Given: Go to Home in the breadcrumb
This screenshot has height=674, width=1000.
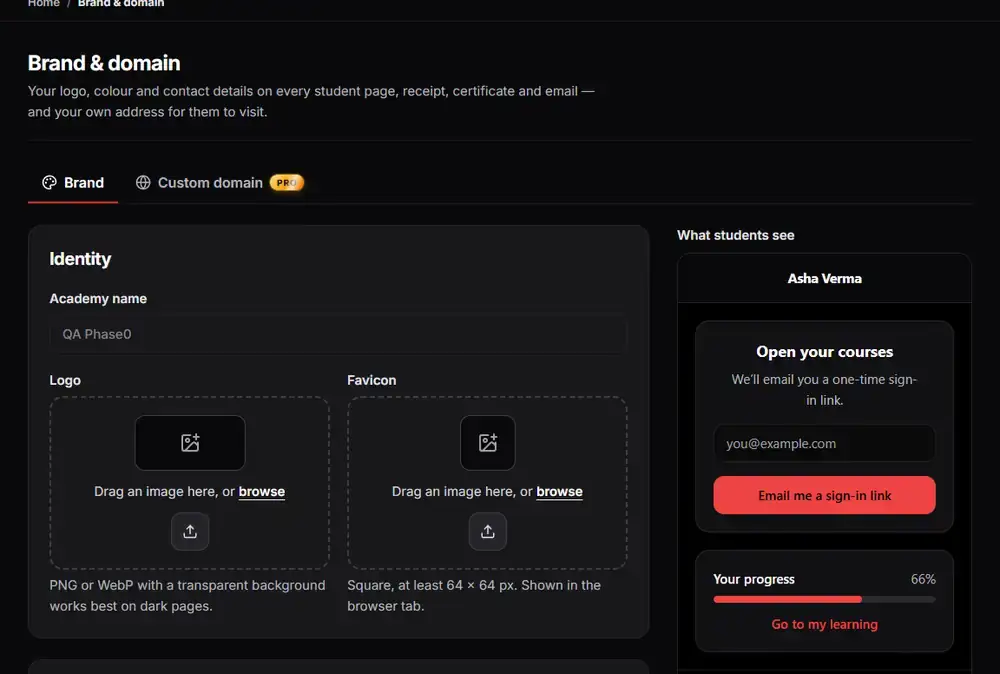Looking at the screenshot, I should (43, 3).
